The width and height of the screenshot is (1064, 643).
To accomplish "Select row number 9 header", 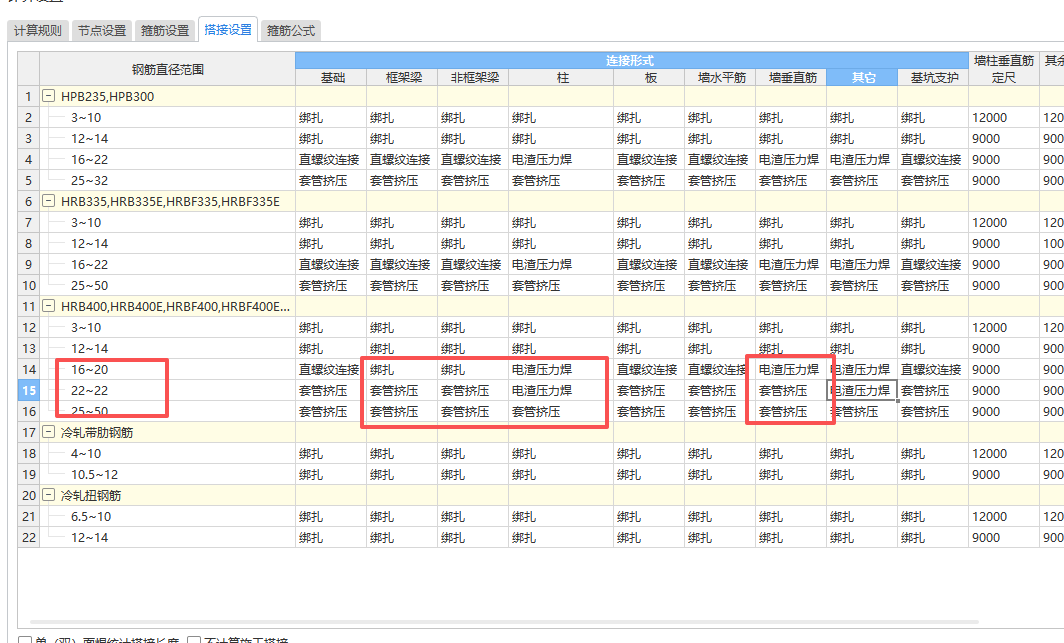I will (x=28, y=265).
